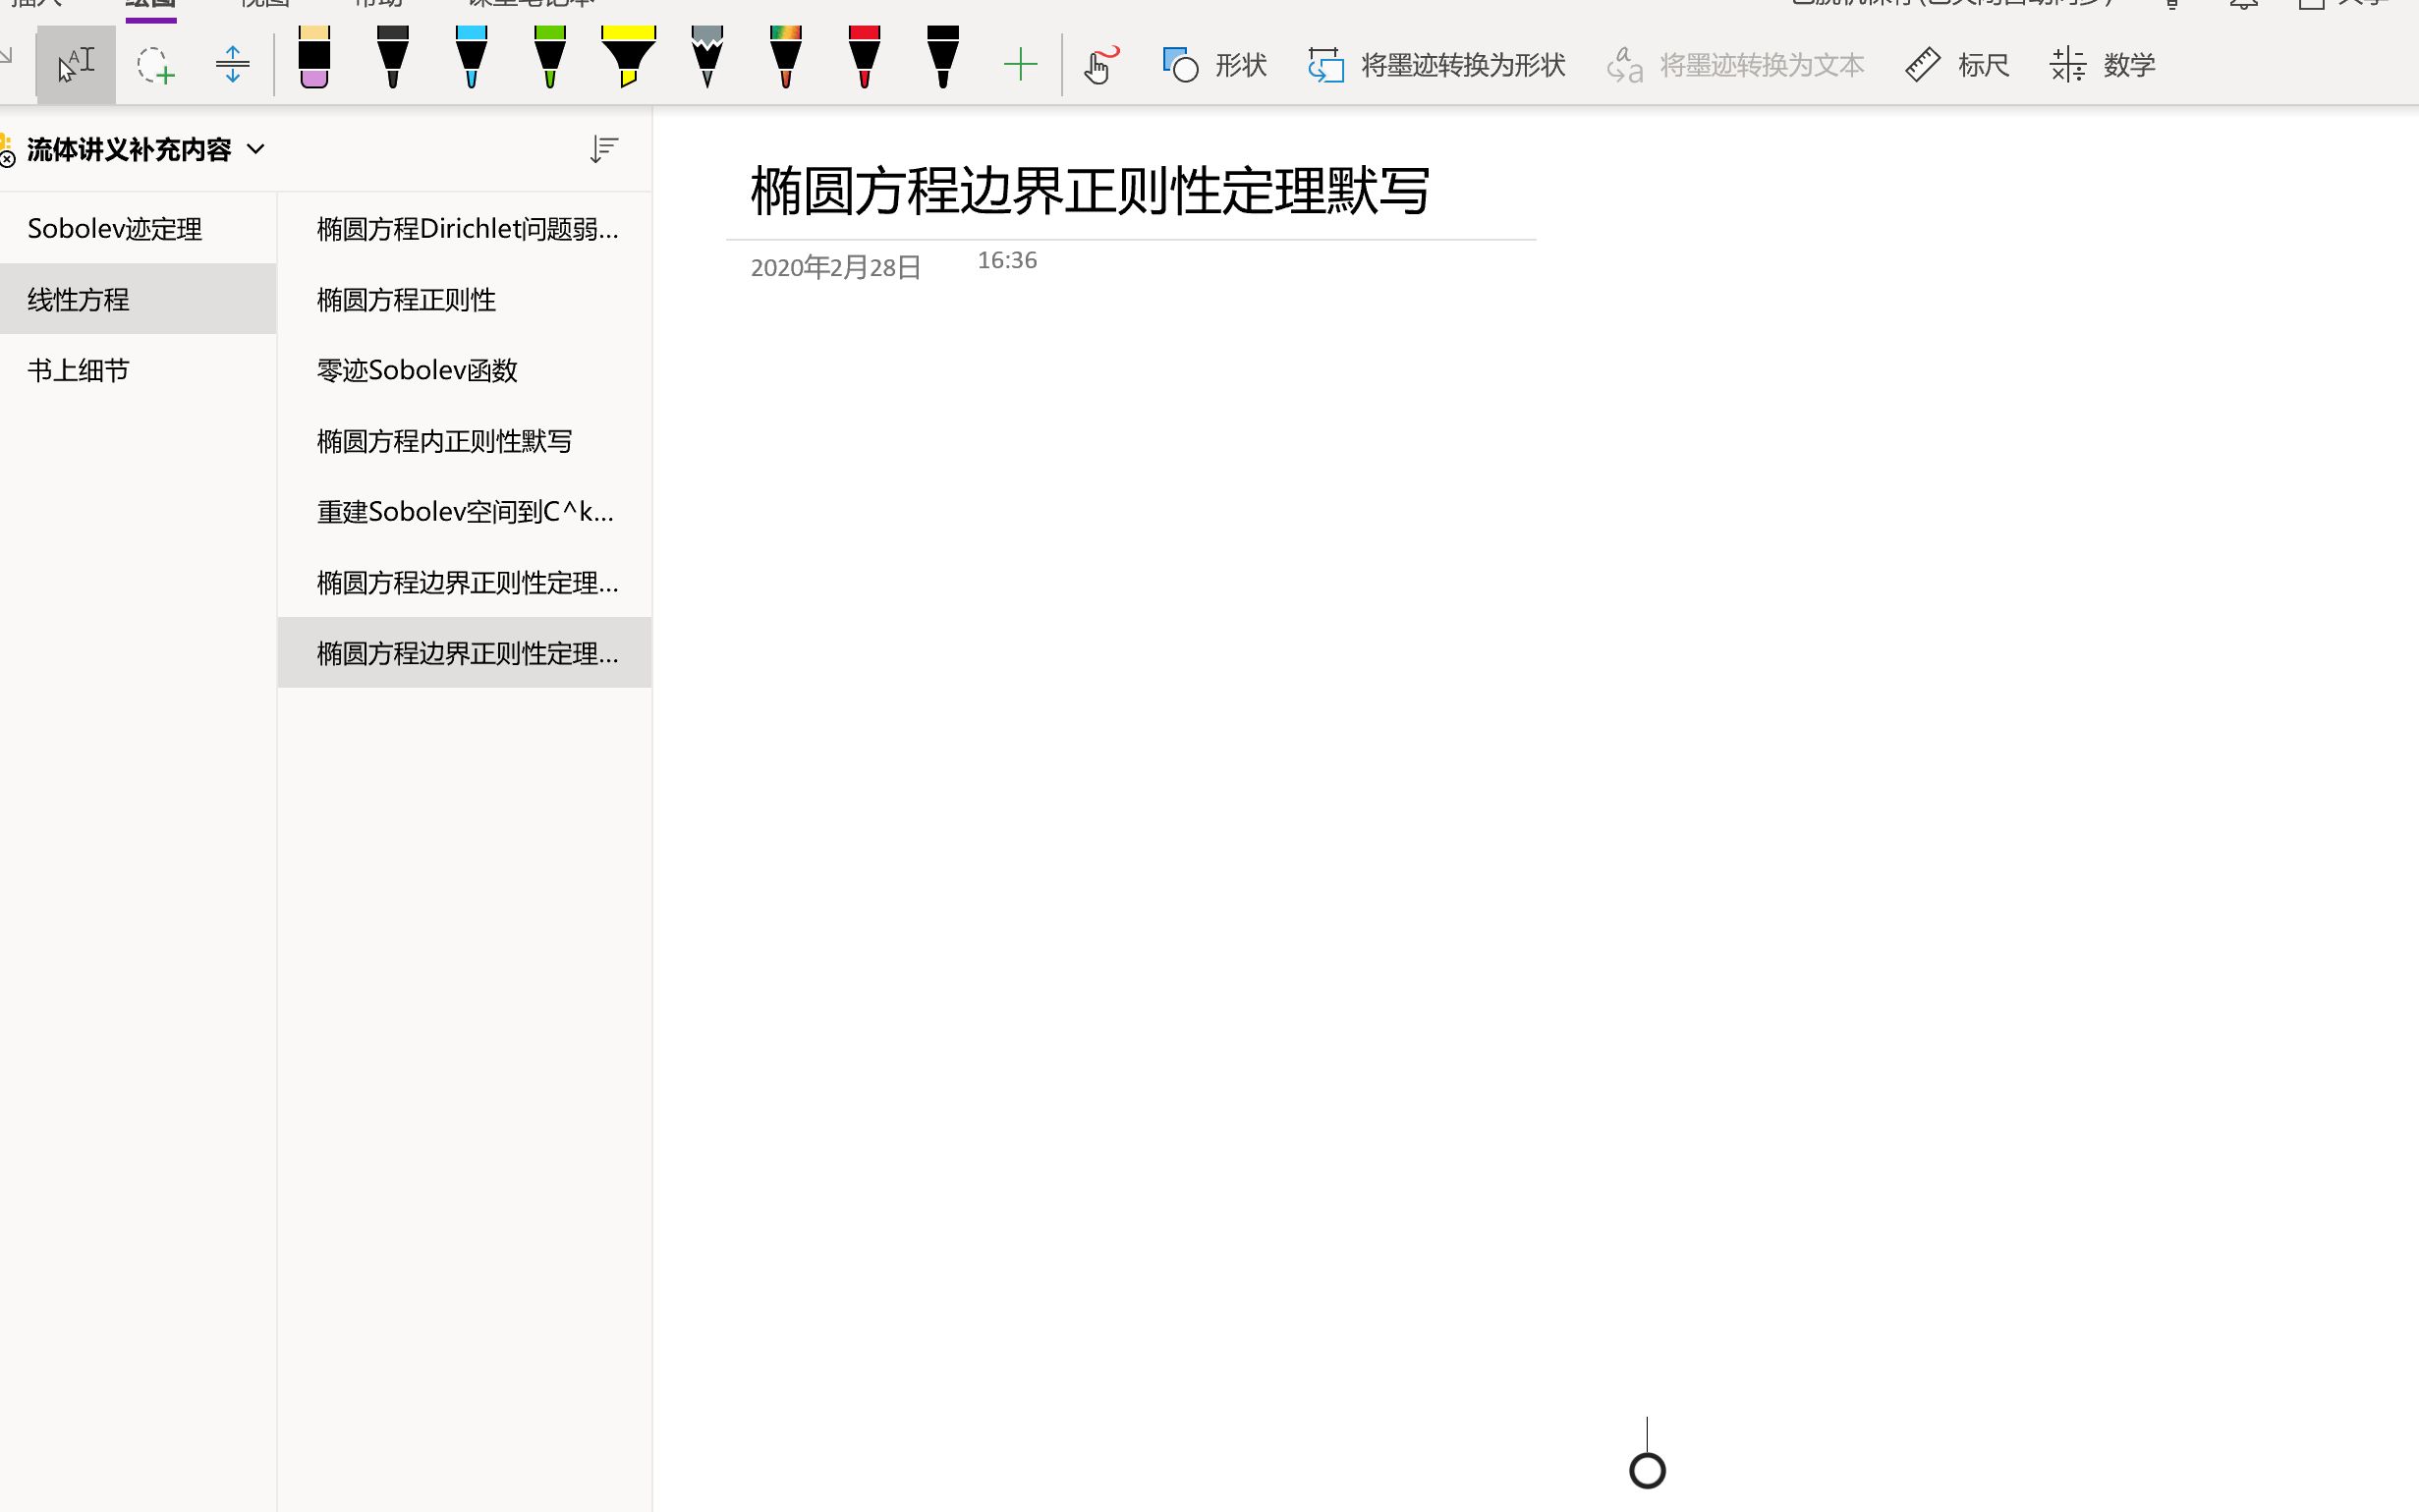Viewport: 2419px width, 1512px height.
Task: Click the Insert Space tool
Action: 232,65
